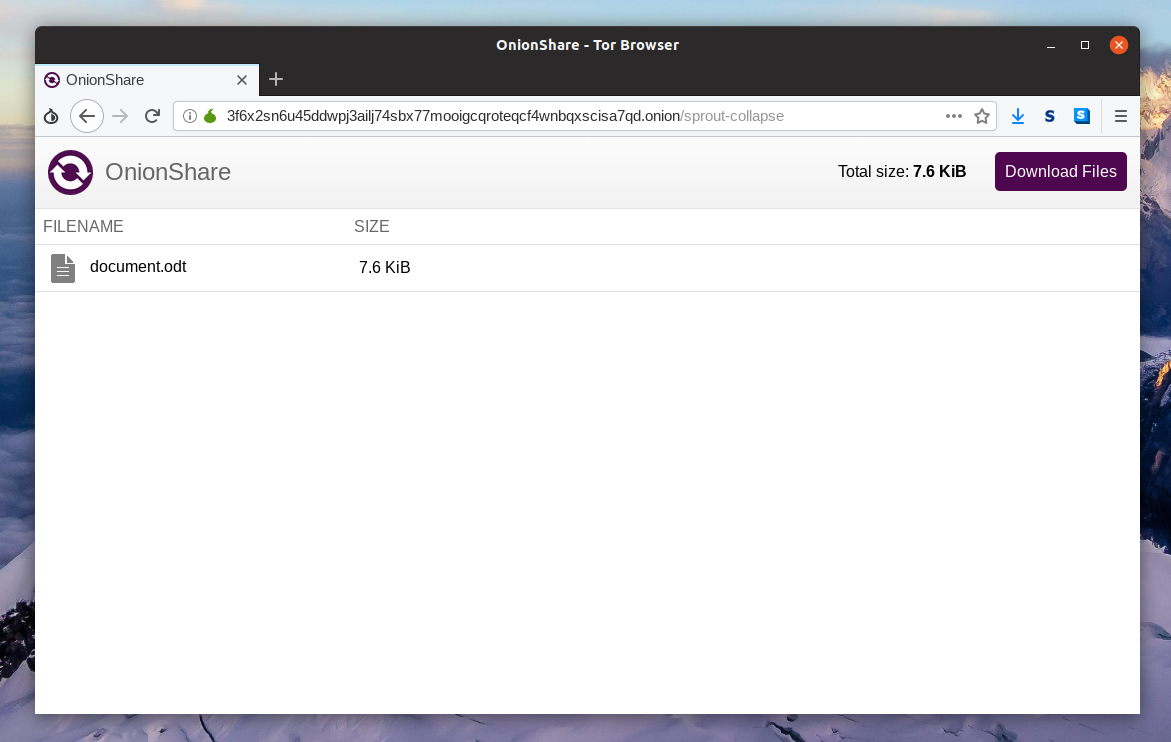Click the NoScript S icon

[x=1049, y=116]
